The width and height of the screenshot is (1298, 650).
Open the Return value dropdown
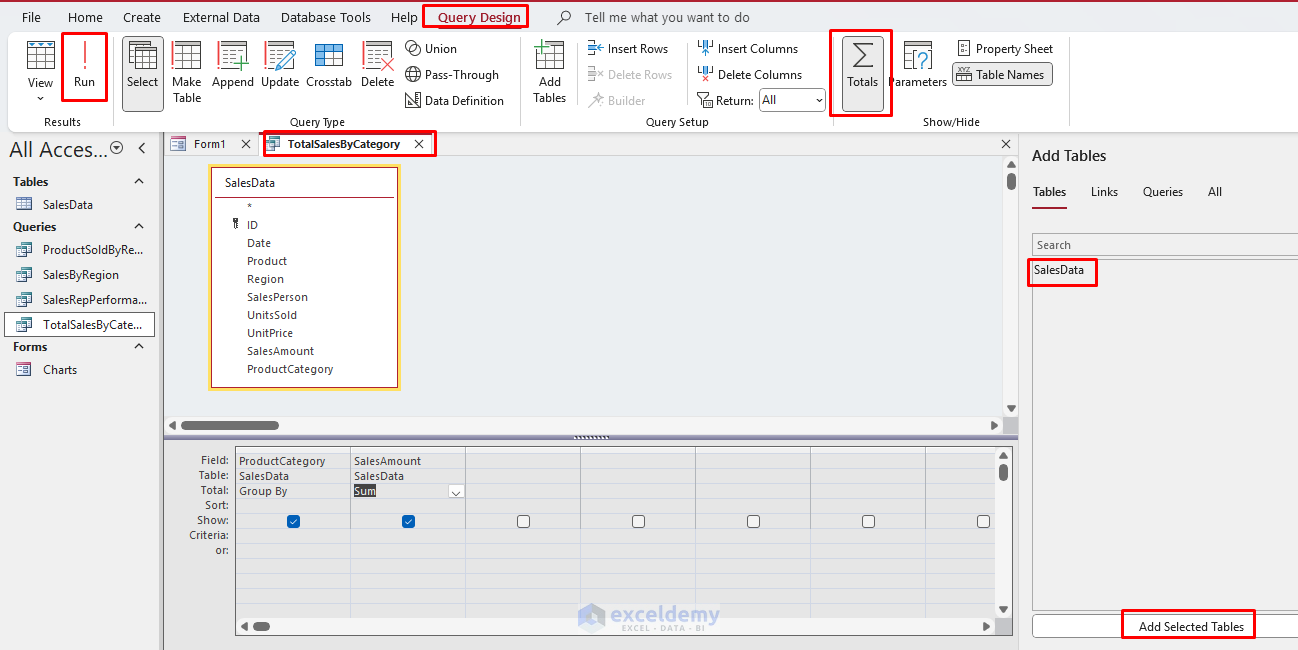818,100
